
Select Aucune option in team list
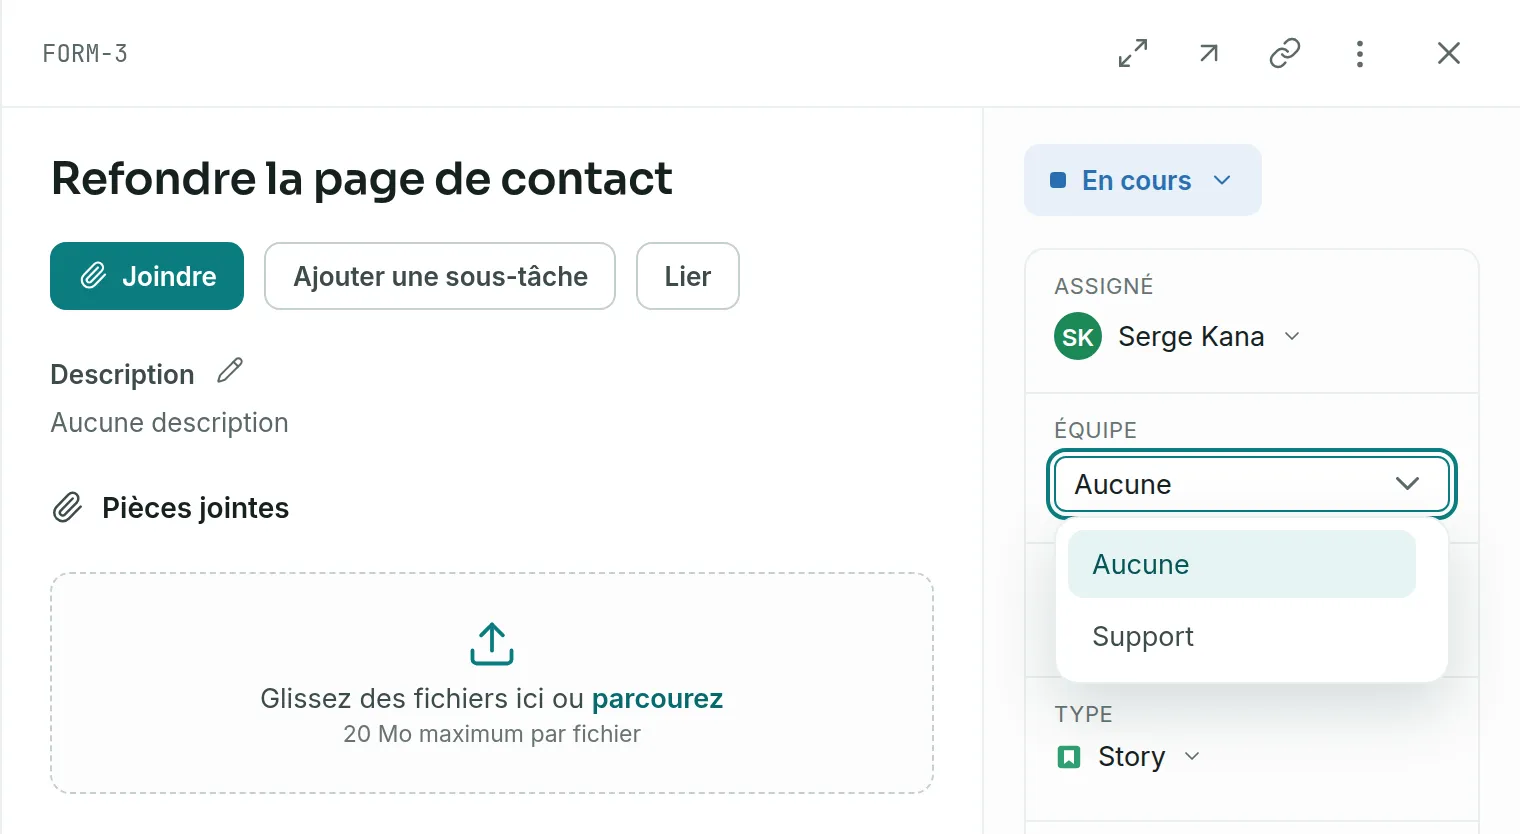(x=1242, y=564)
